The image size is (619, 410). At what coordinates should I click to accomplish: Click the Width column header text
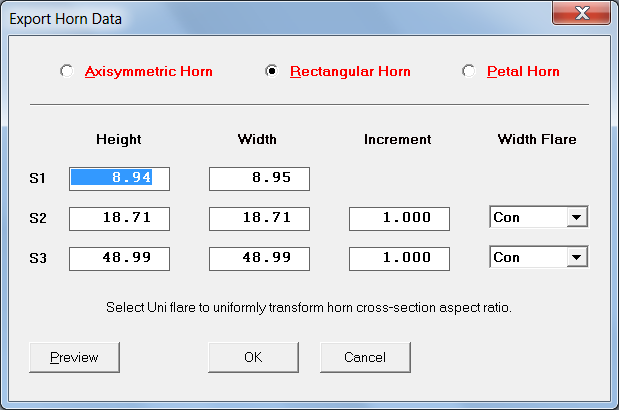click(x=257, y=139)
